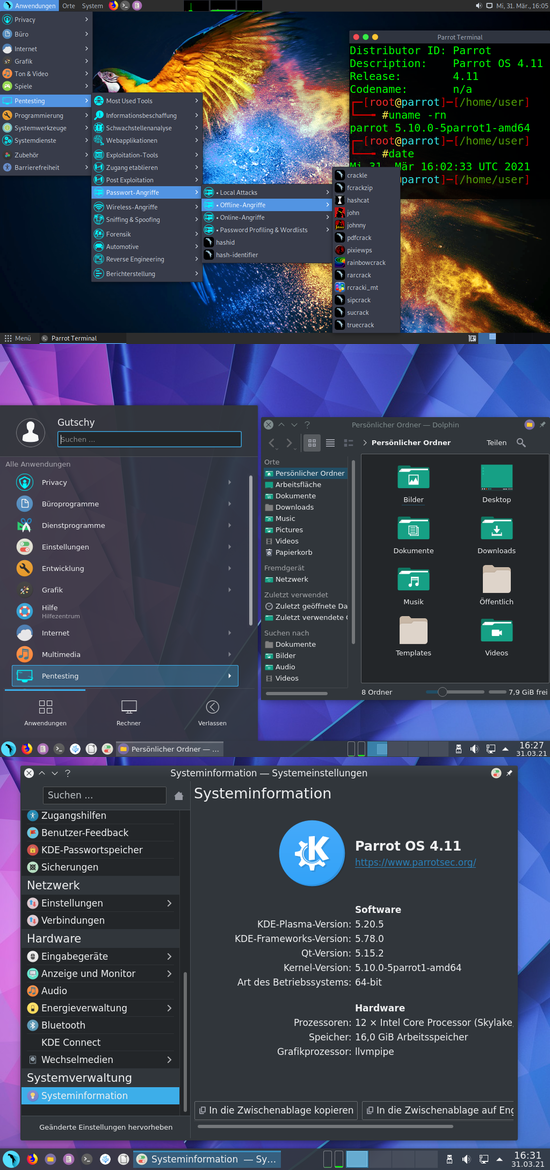The width and height of the screenshot is (550, 1170).
Task: Open Bluetooth in the Hardware settings list
Action: tap(100, 1025)
